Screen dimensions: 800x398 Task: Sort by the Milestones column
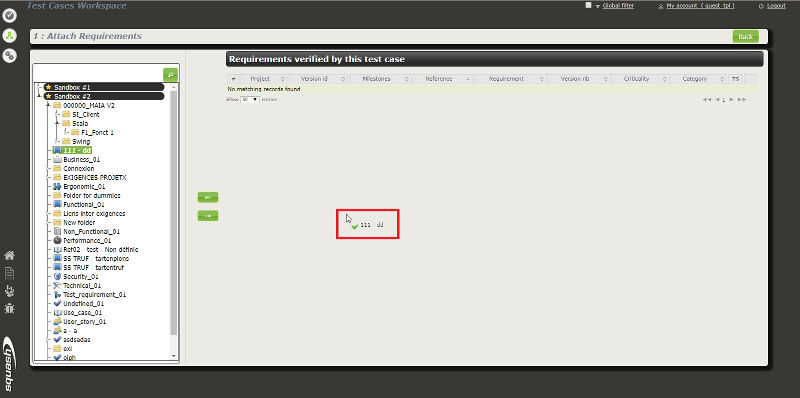pyautogui.click(x=380, y=79)
